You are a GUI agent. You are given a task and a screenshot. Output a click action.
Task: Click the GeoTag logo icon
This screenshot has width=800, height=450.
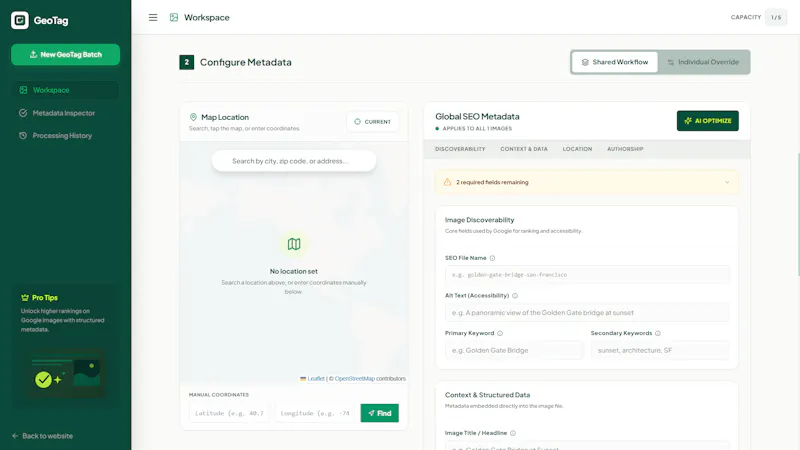pyautogui.click(x=20, y=20)
